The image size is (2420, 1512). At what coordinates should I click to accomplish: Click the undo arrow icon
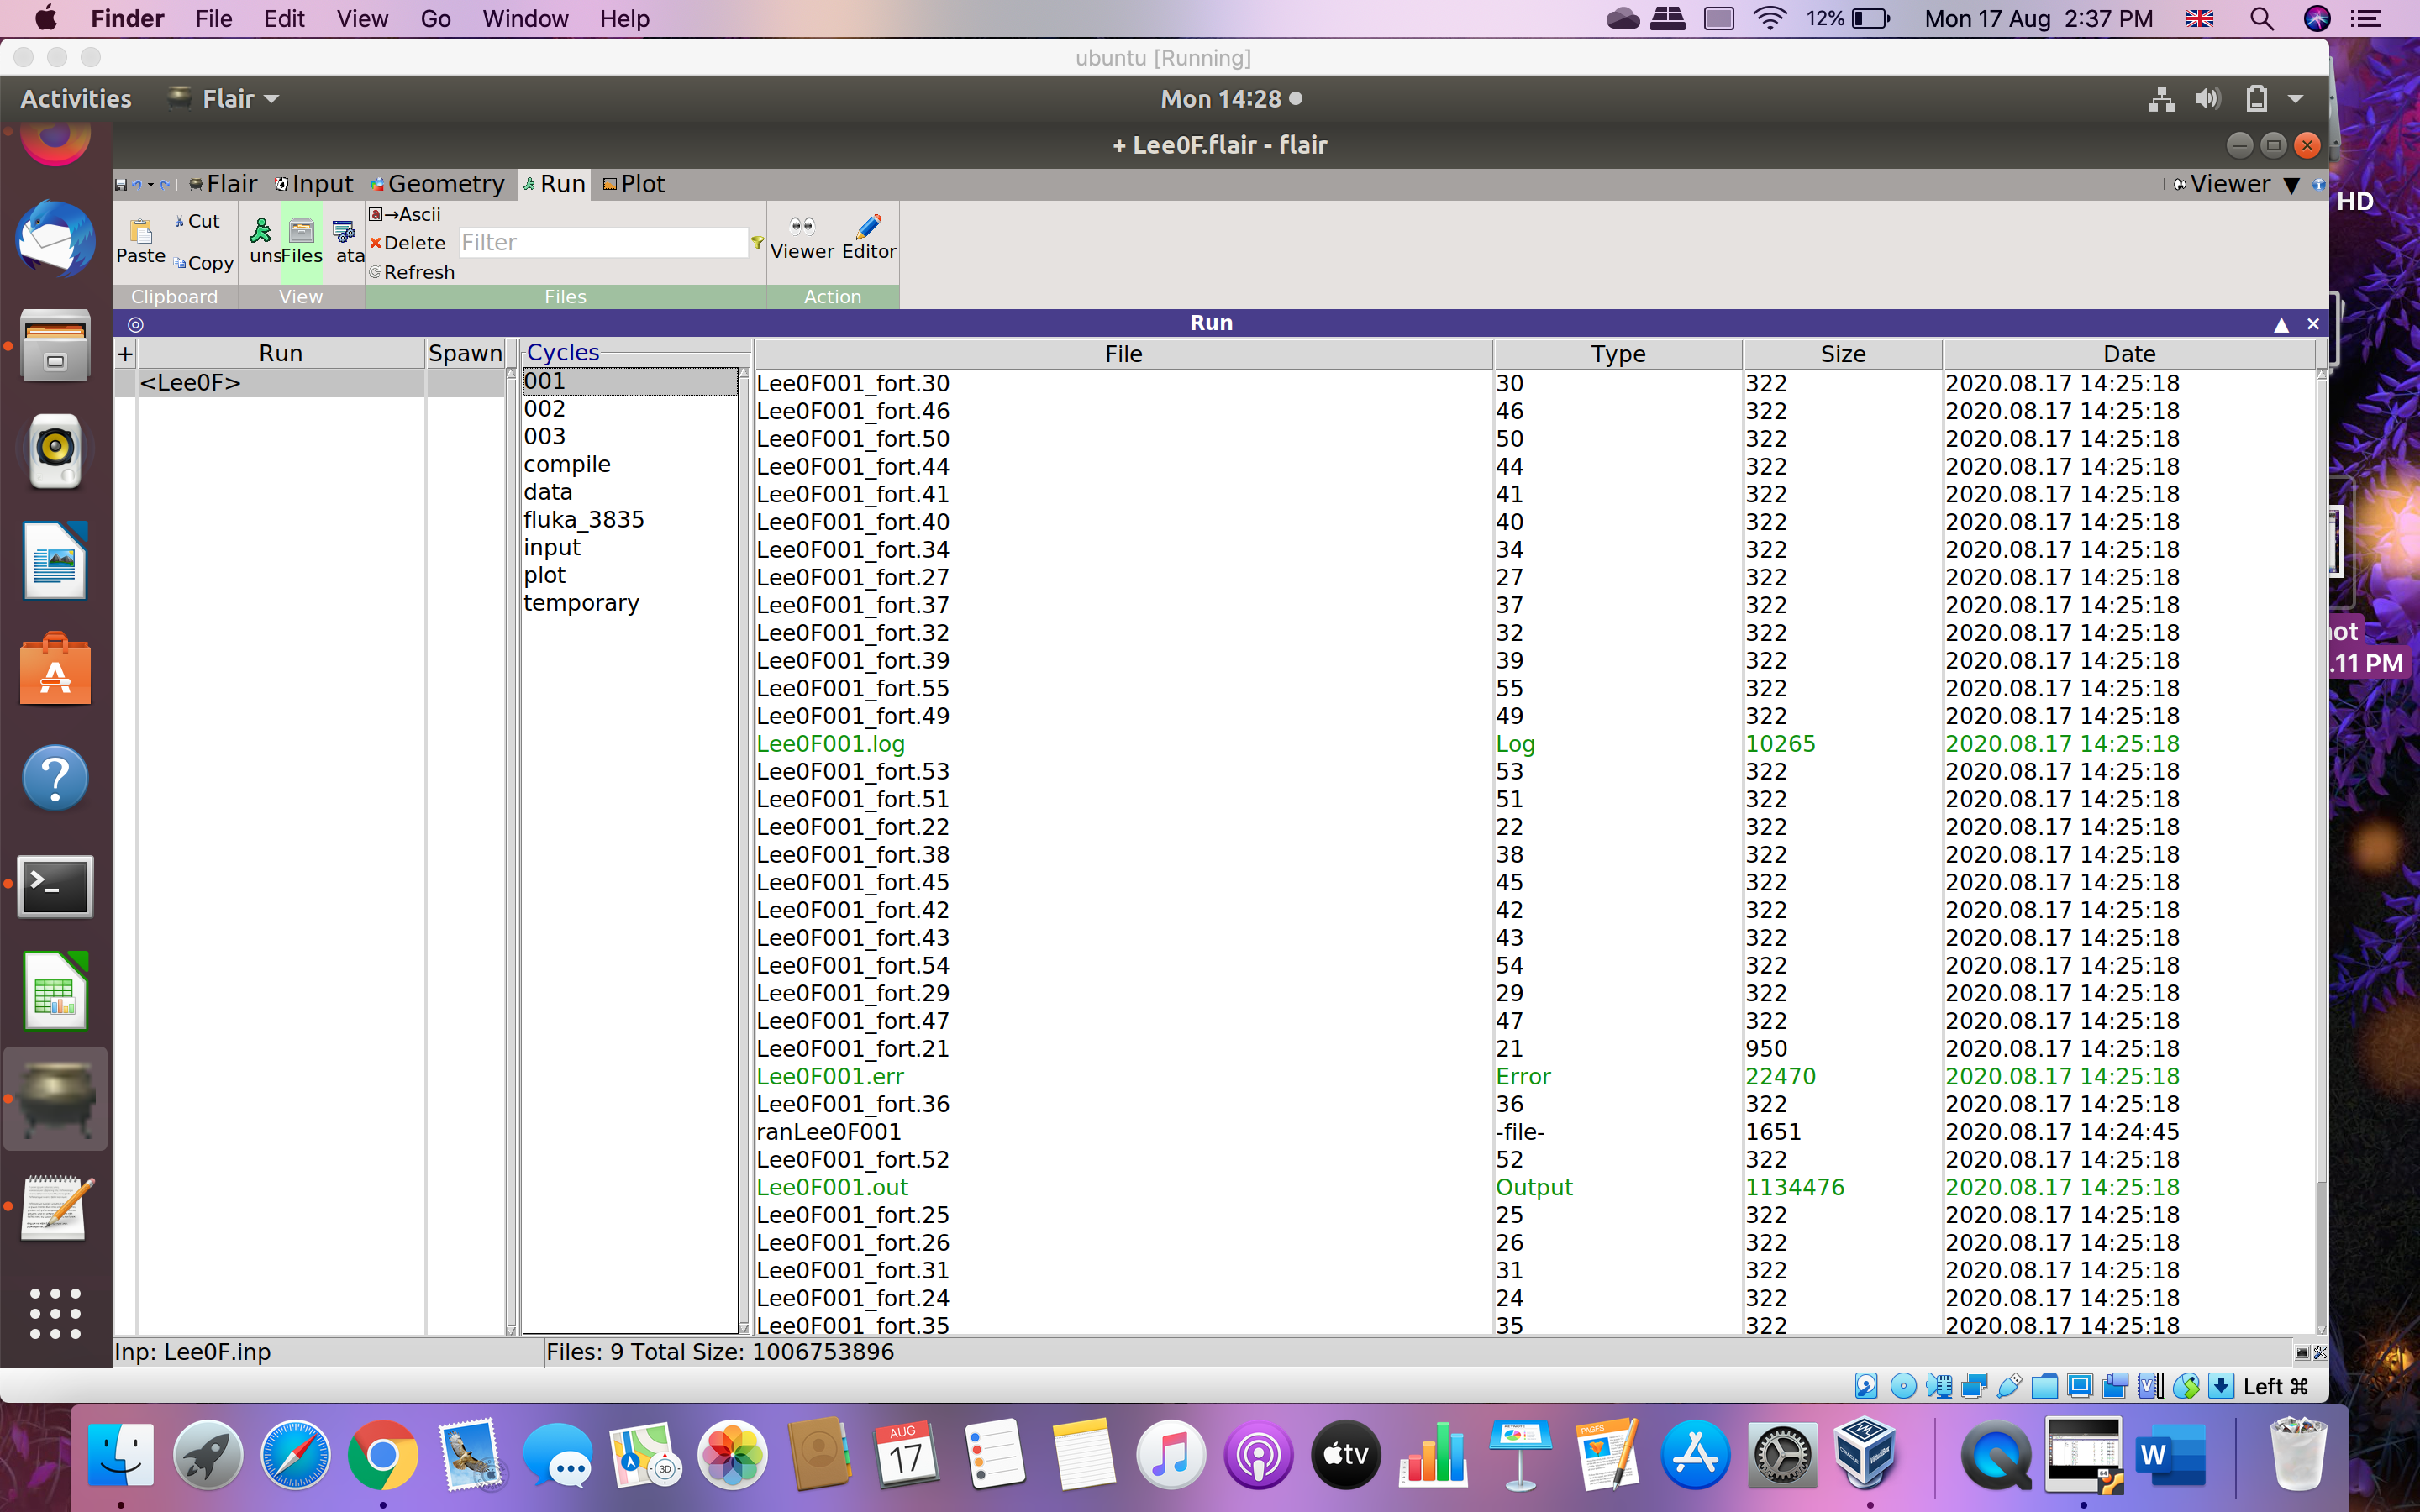137,184
